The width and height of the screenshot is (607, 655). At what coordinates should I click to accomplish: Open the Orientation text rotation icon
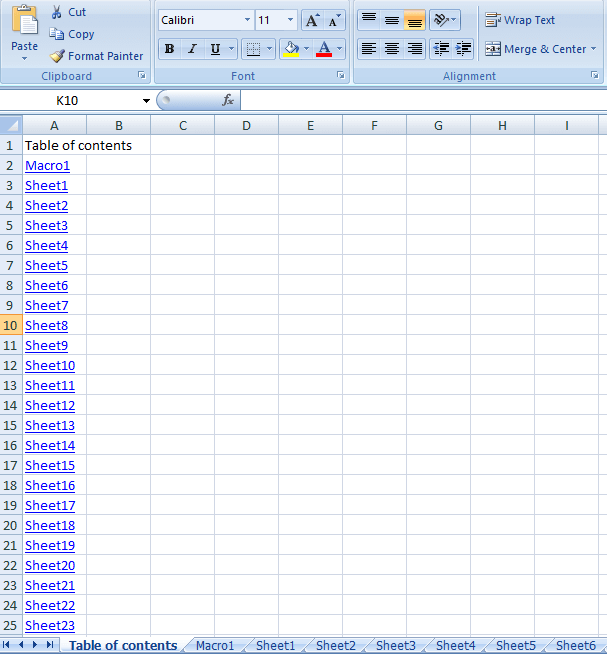tap(444, 20)
